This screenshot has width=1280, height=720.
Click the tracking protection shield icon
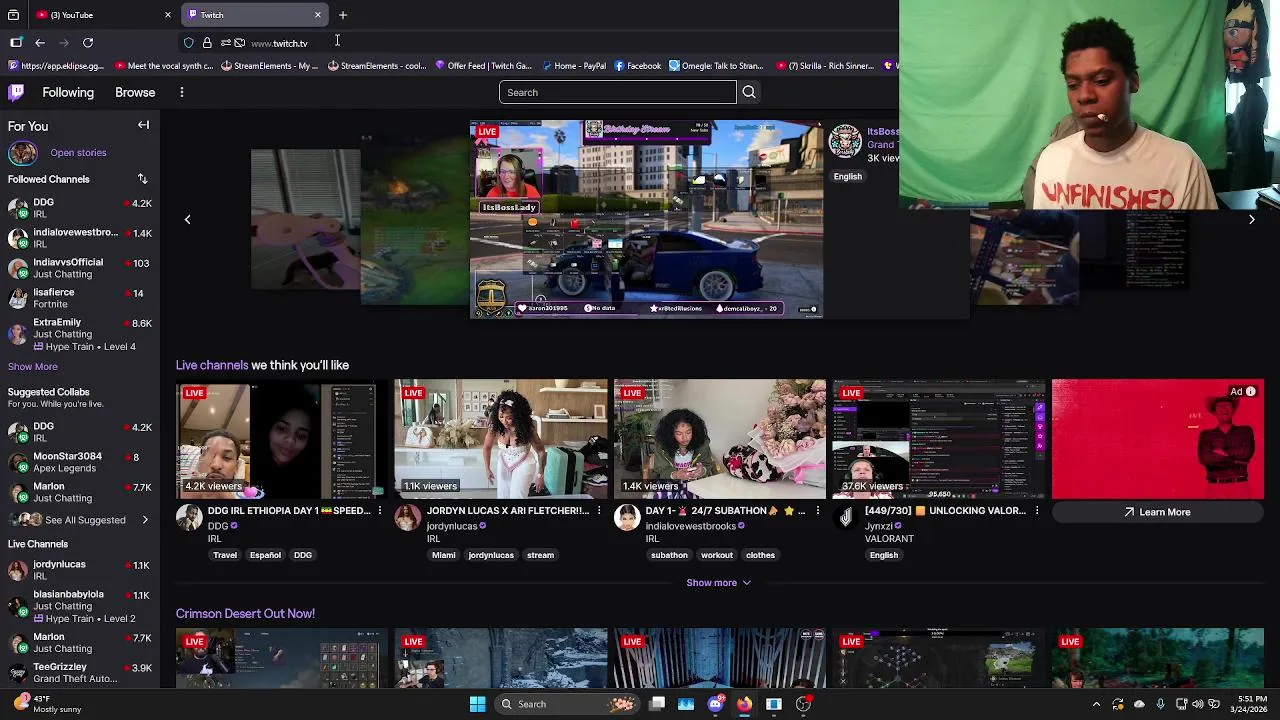pyautogui.click(x=189, y=43)
